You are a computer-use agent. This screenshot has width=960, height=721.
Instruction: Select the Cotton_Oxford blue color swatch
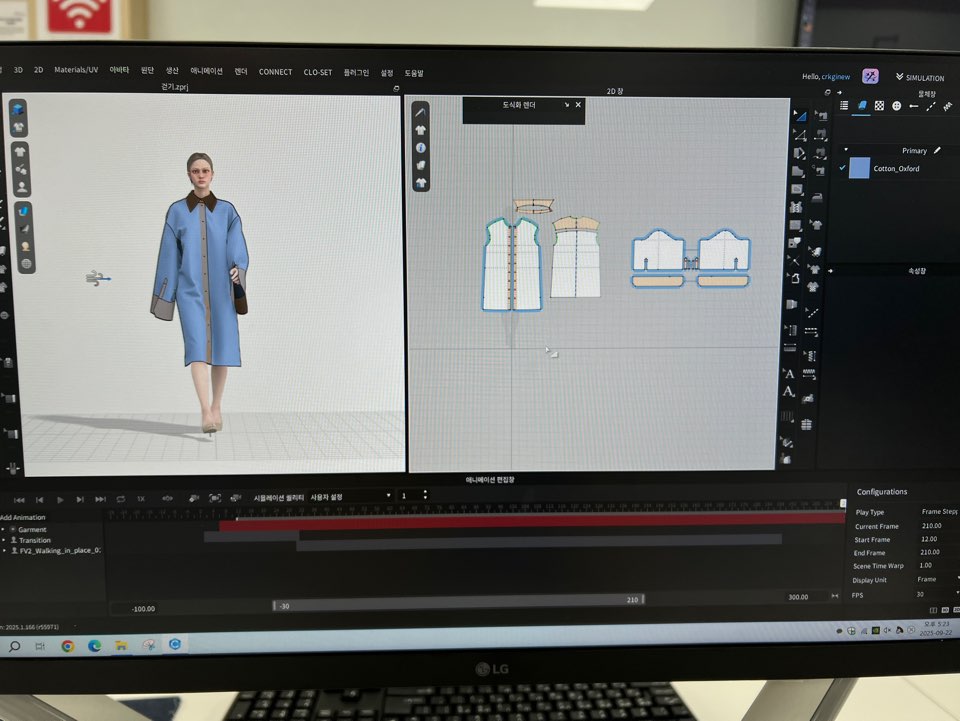tap(859, 168)
